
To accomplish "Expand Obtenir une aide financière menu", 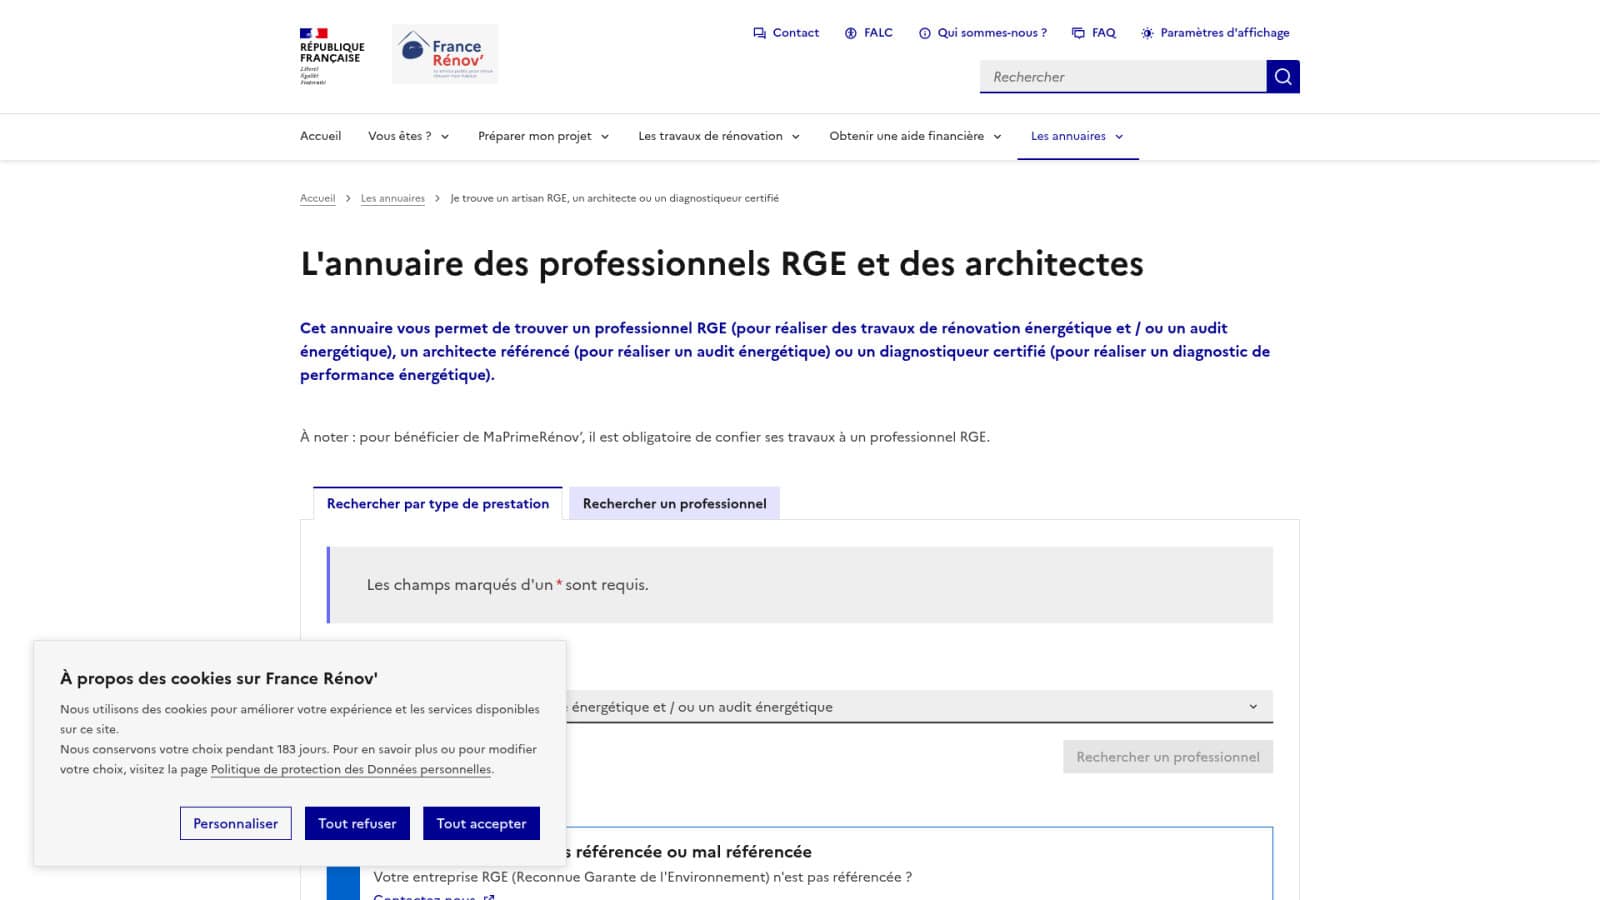I will coord(915,136).
